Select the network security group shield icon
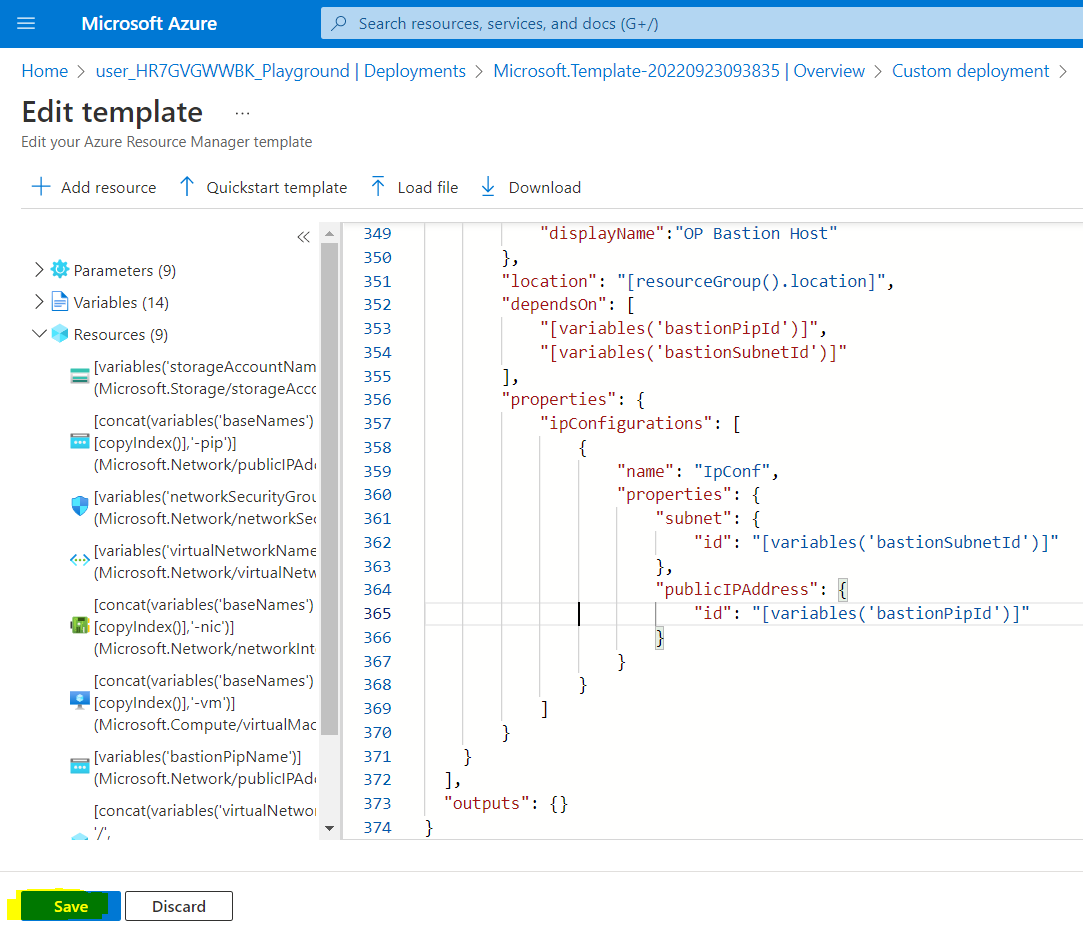The width and height of the screenshot is (1083, 933). pyautogui.click(x=80, y=506)
